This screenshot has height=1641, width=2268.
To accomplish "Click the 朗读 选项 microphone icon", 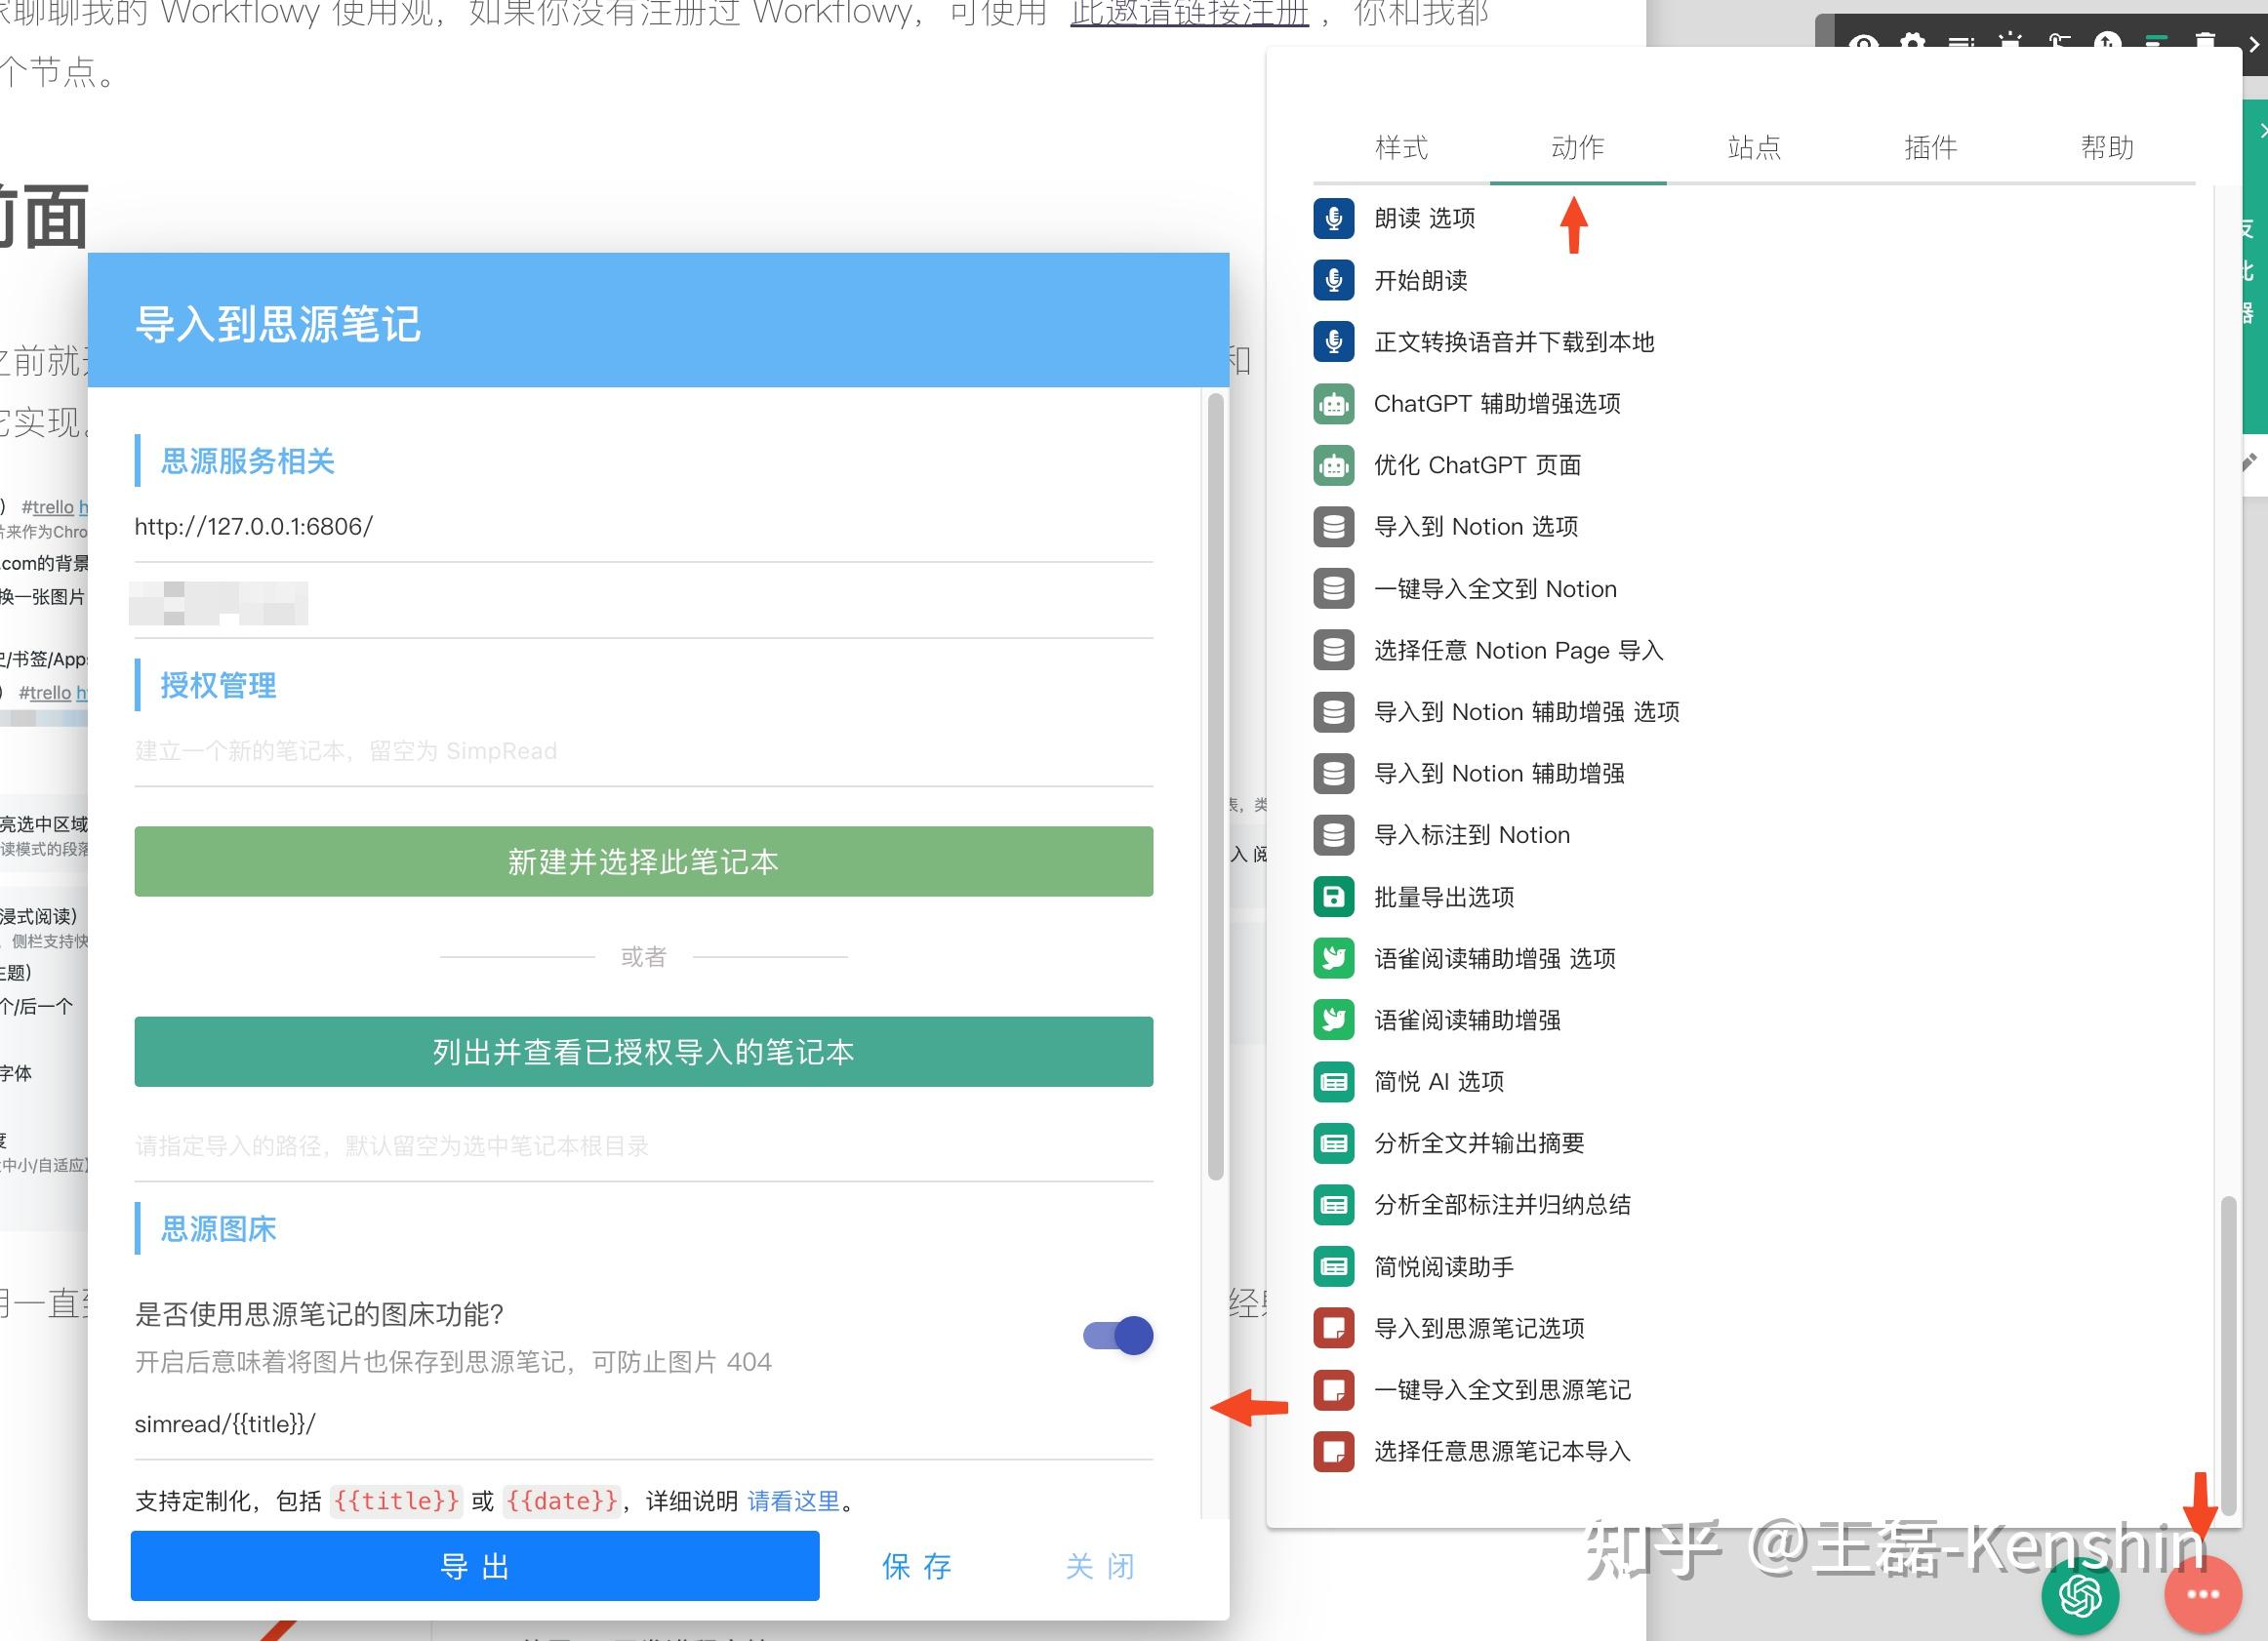I will (1333, 219).
